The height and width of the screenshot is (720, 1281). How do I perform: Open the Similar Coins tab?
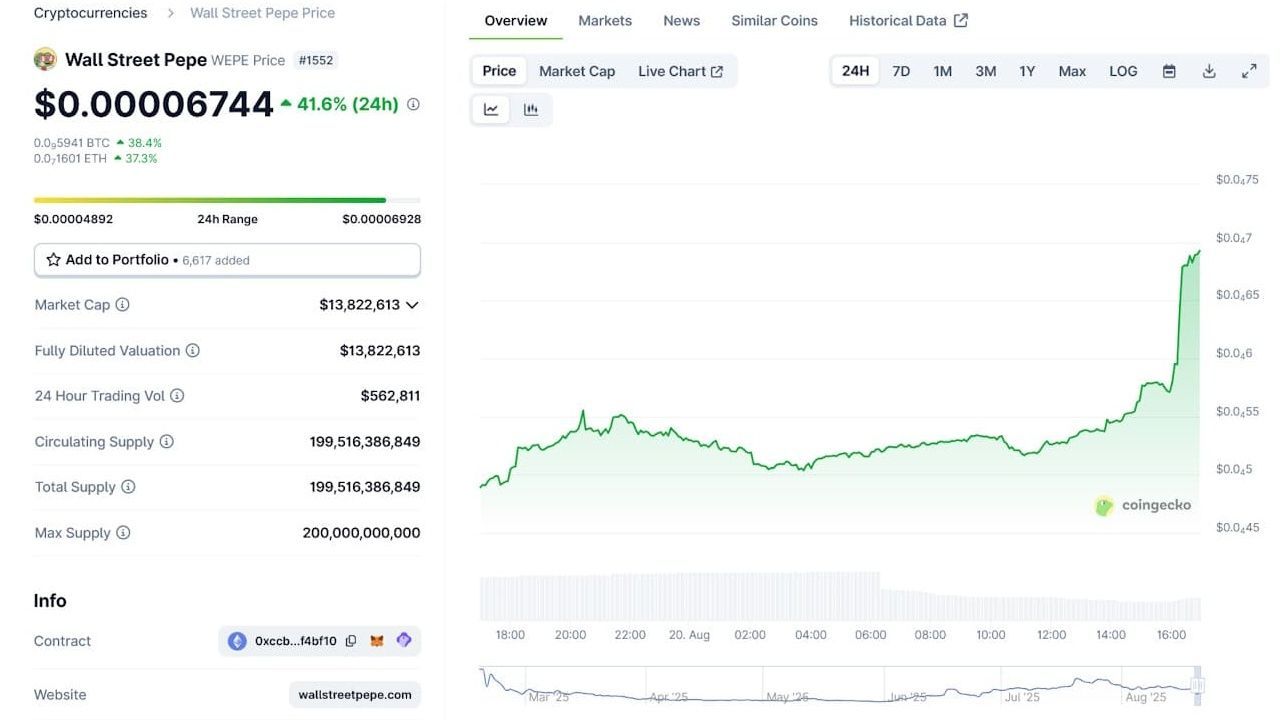coord(773,20)
